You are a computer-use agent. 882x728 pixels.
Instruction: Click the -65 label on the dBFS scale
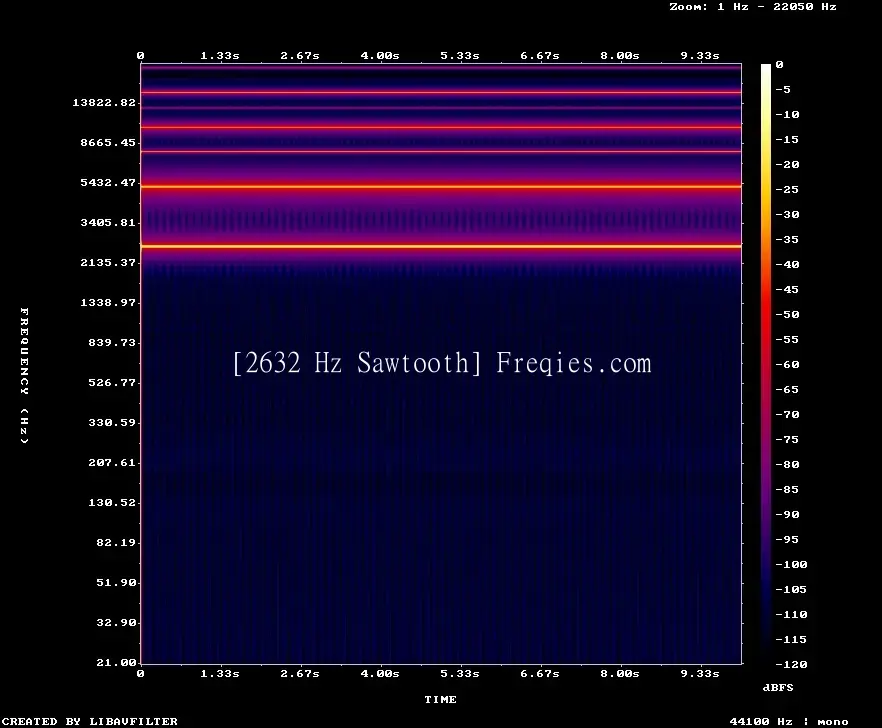pyautogui.click(x=787, y=389)
